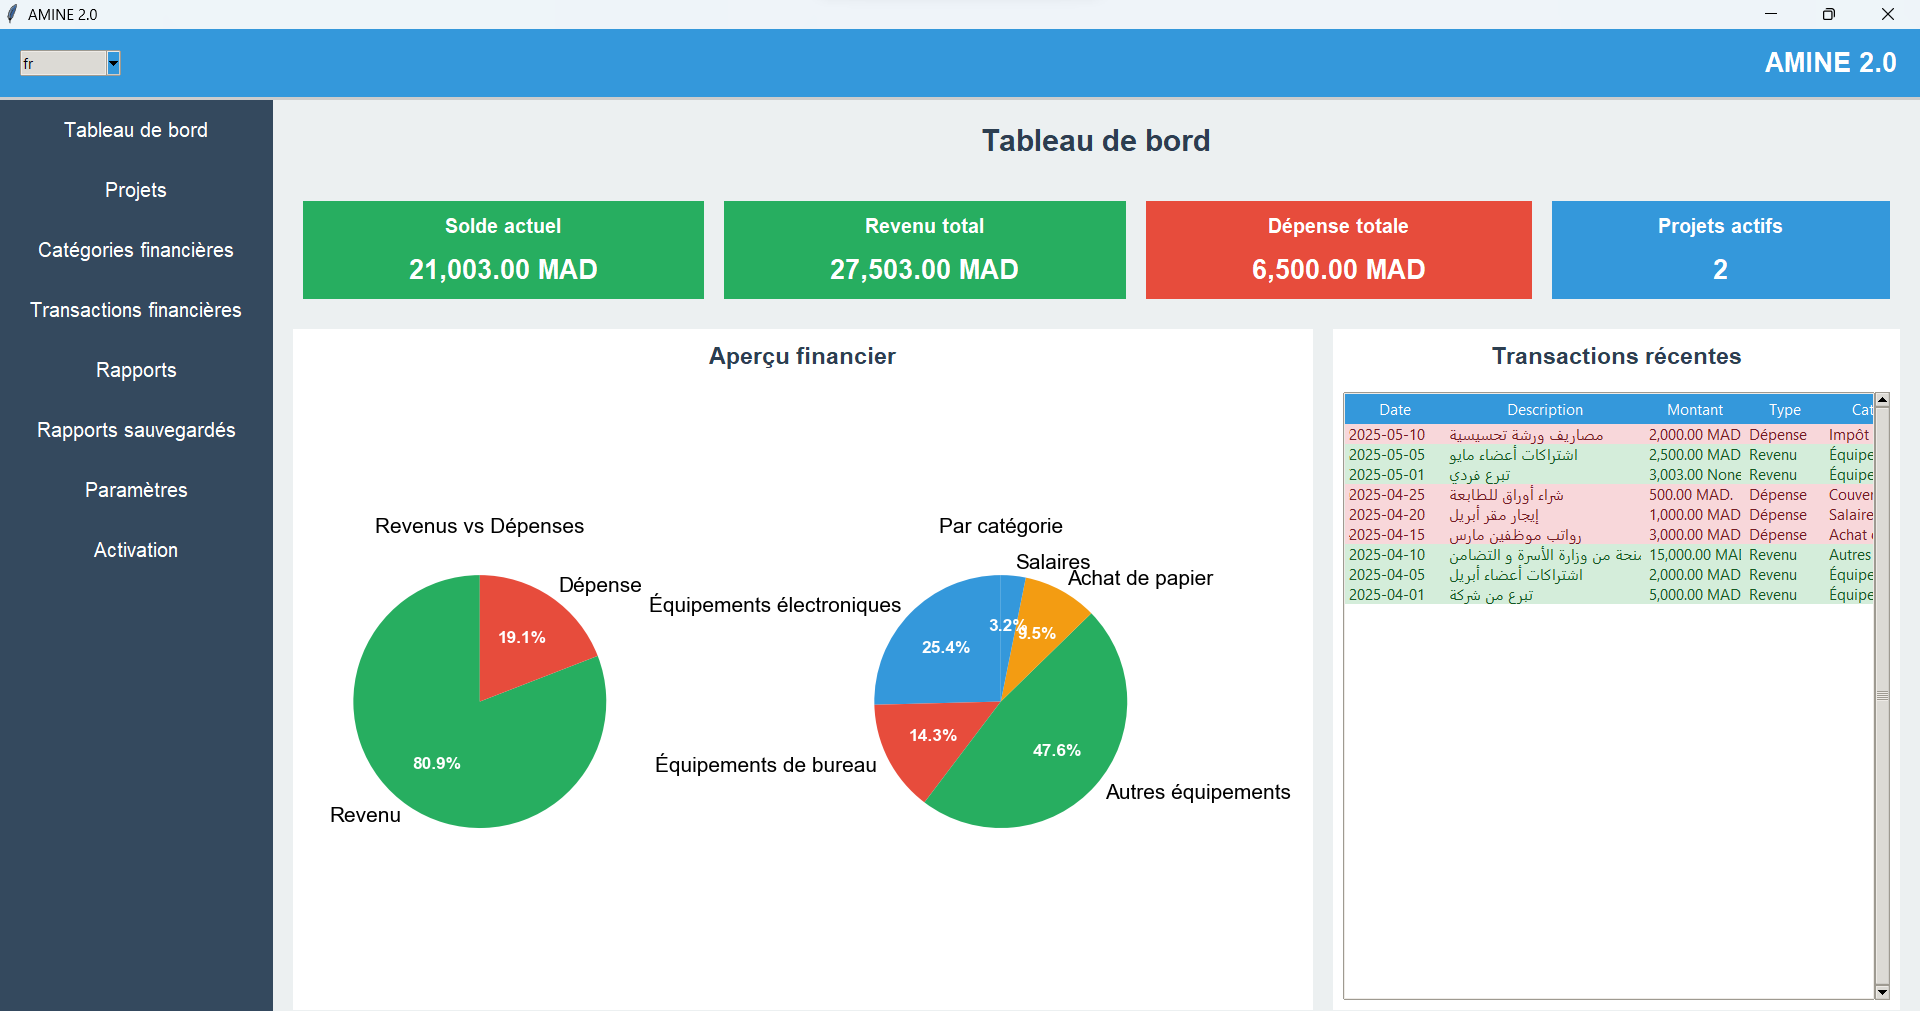Screen dimensions: 1920x1011
Task: Navigate to Rapports in the sidebar
Action: [x=136, y=370]
